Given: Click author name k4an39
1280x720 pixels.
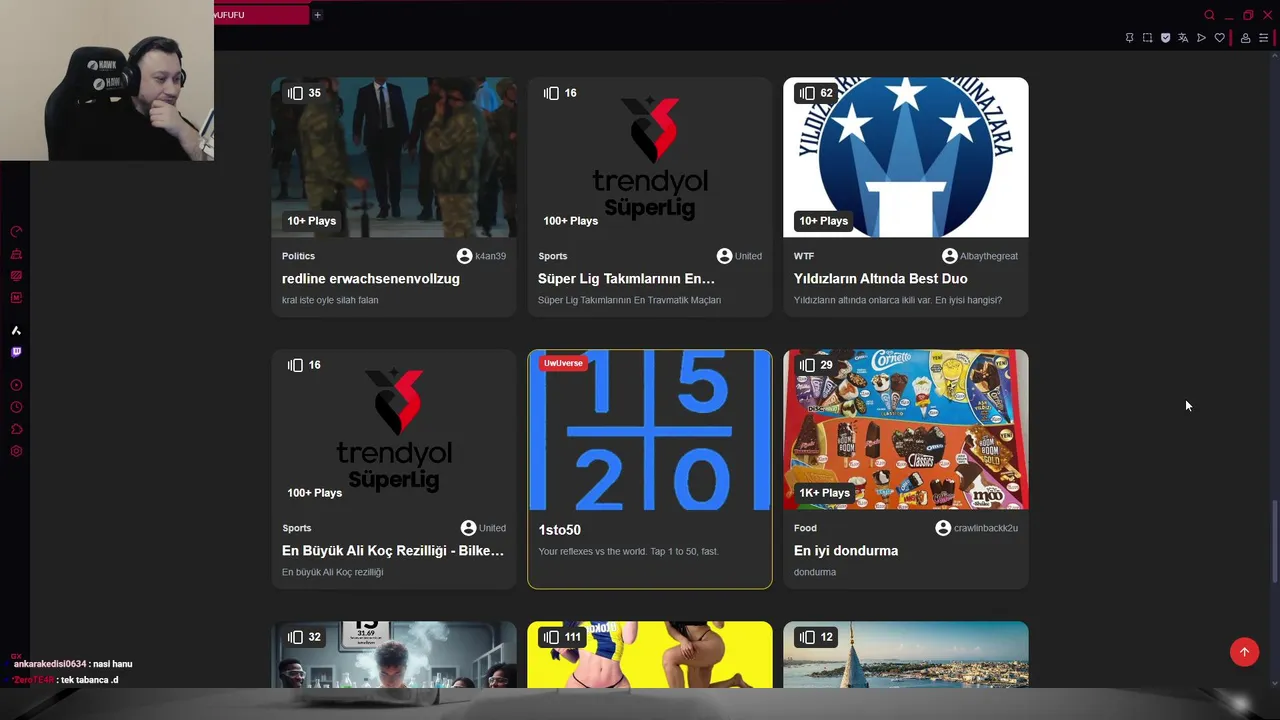Looking at the screenshot, I should [x=490, y=256].
